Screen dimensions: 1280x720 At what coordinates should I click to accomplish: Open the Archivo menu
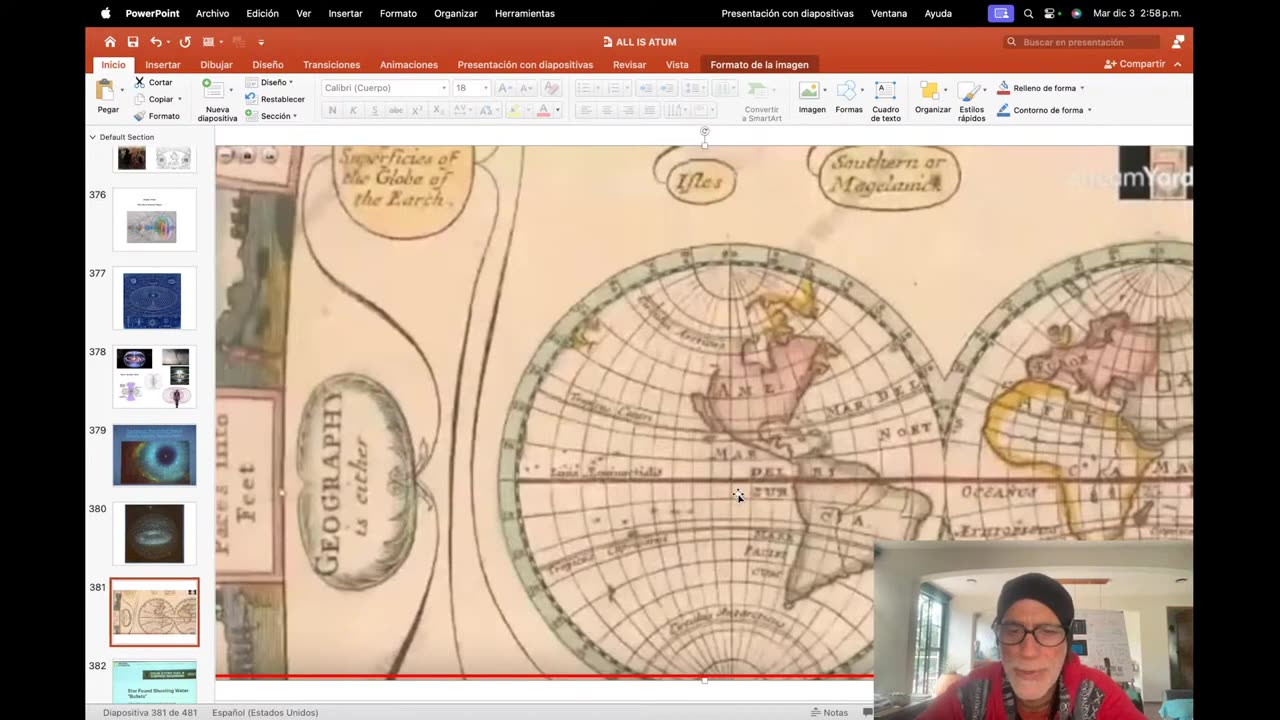click(212, 13)
